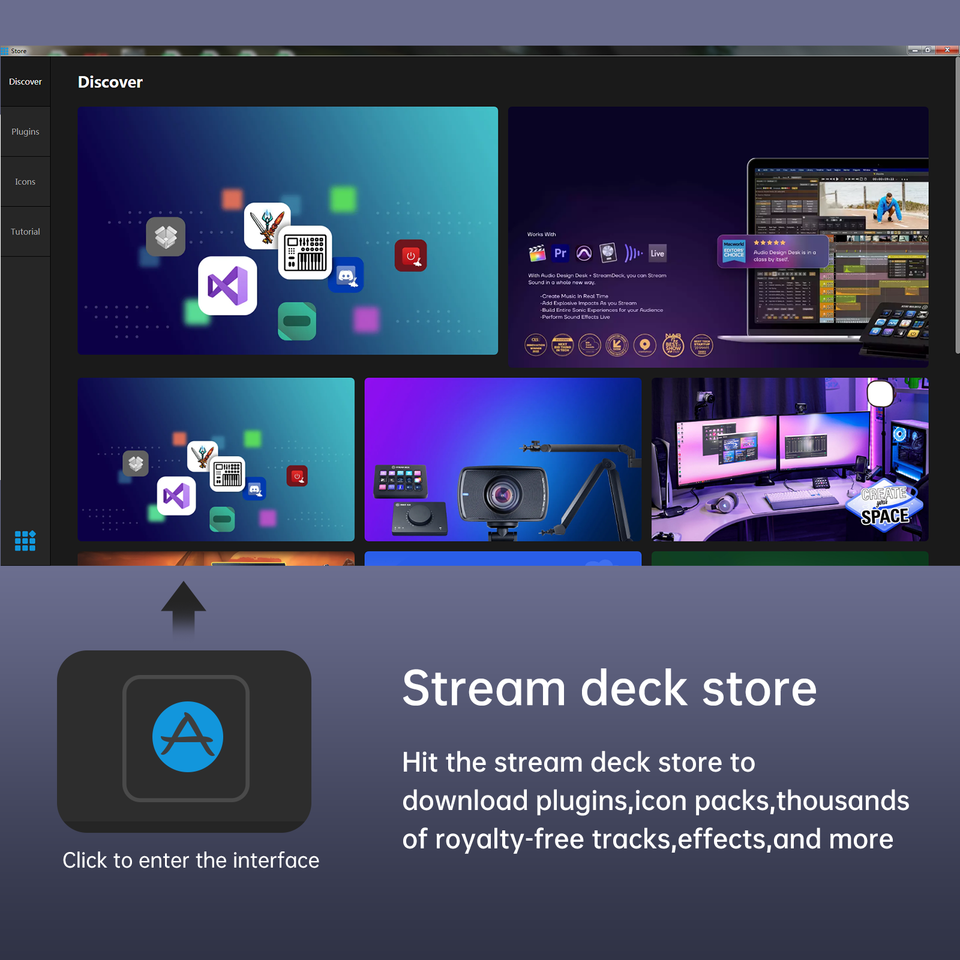Click the MIDI keyboard icon in the large banner
The height and width of the screenshot is (960, 960).
click(x=305, y=252)
